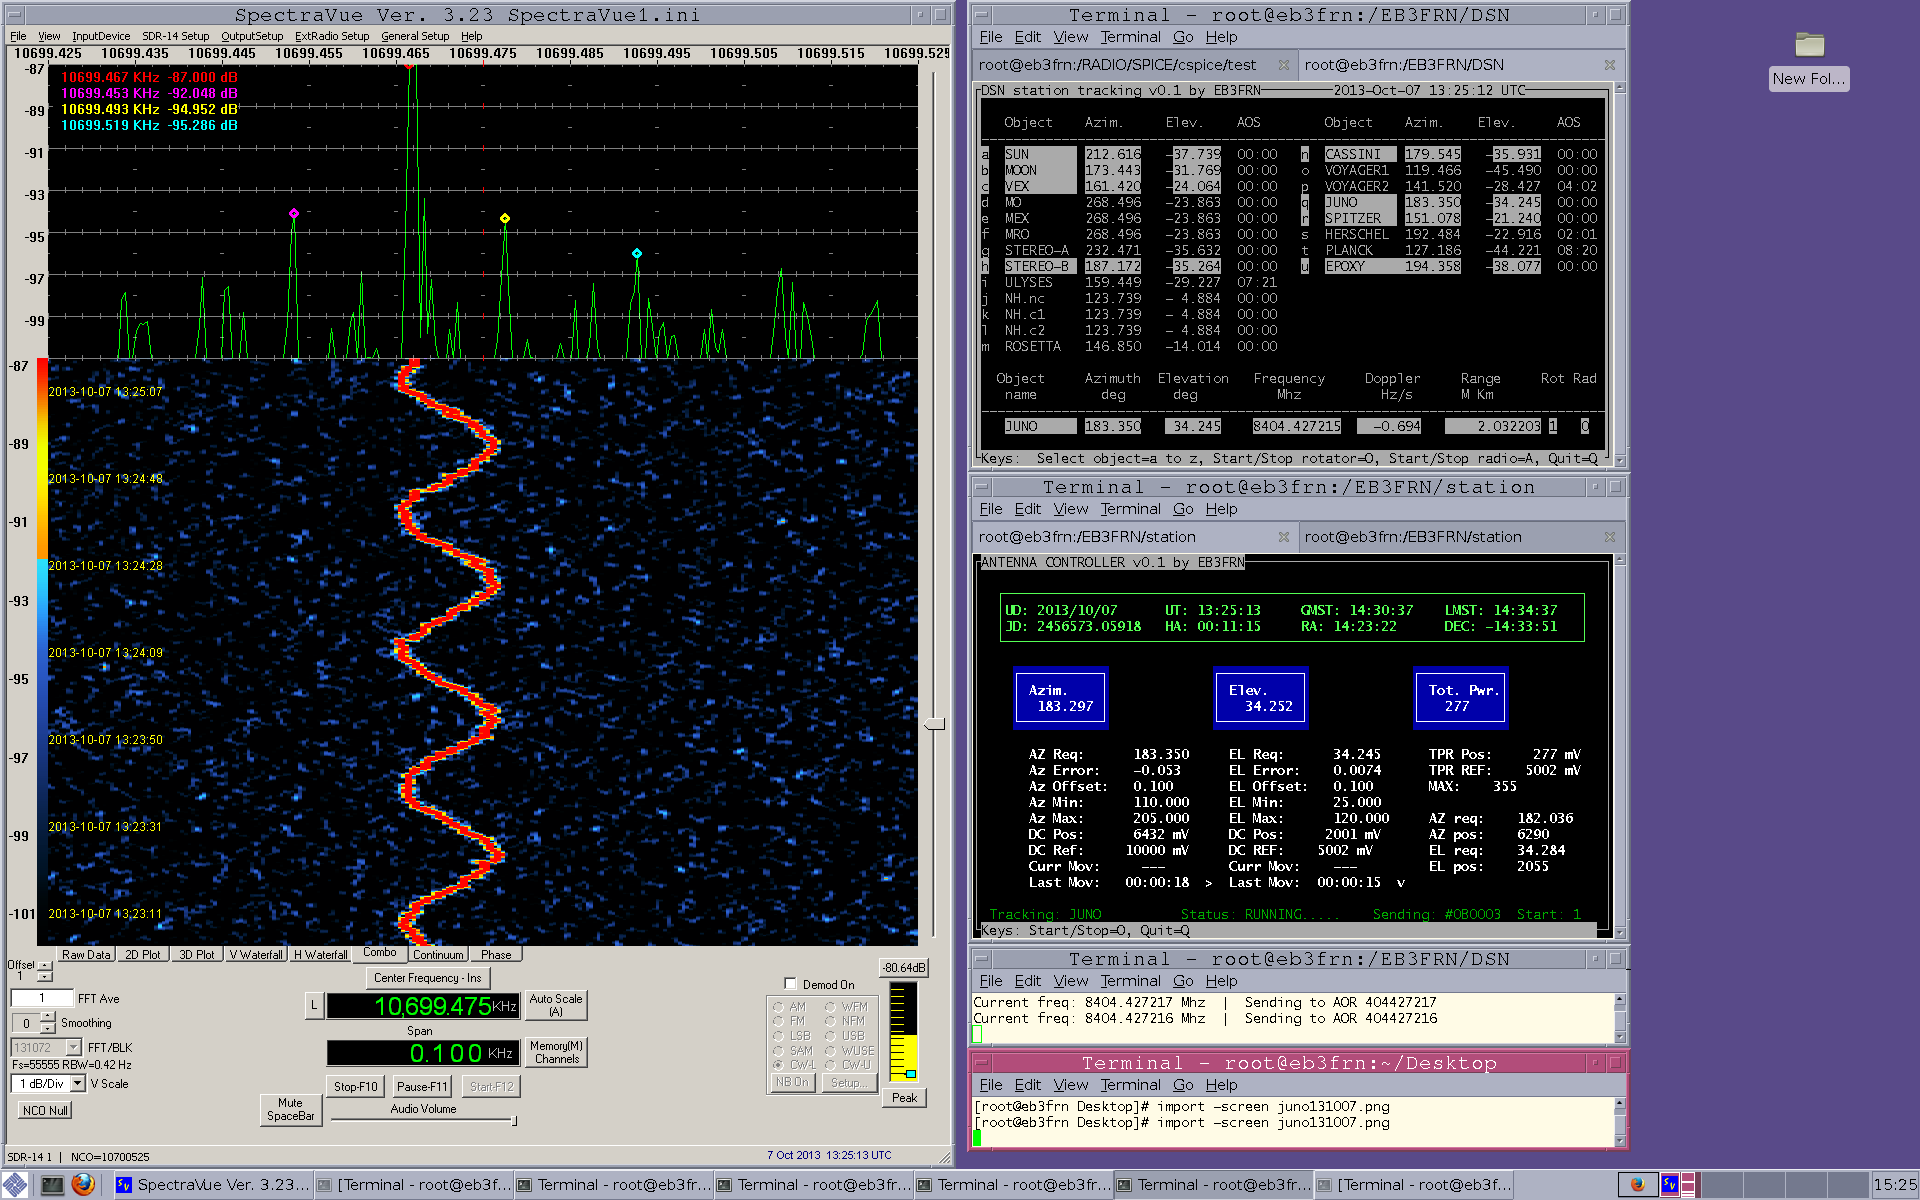The image size is (1920, 1200).
Task: Click the FFT Ave input field
Action: [41, 998]
